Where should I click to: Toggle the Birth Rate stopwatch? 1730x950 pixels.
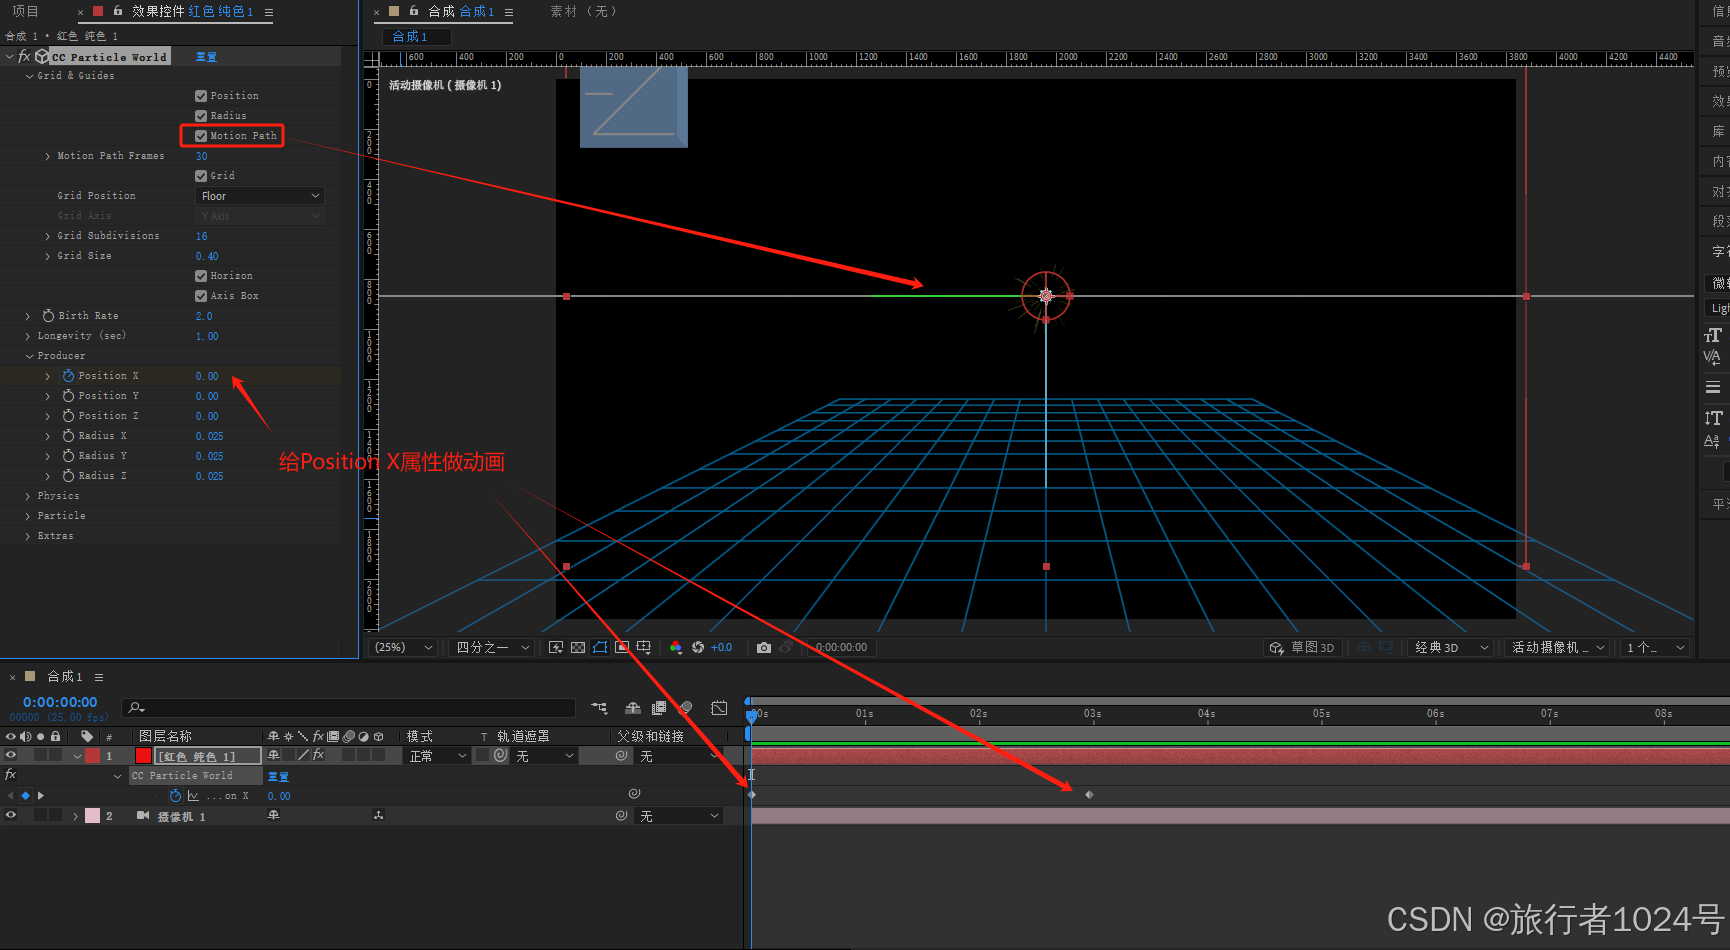click(48, 316)
